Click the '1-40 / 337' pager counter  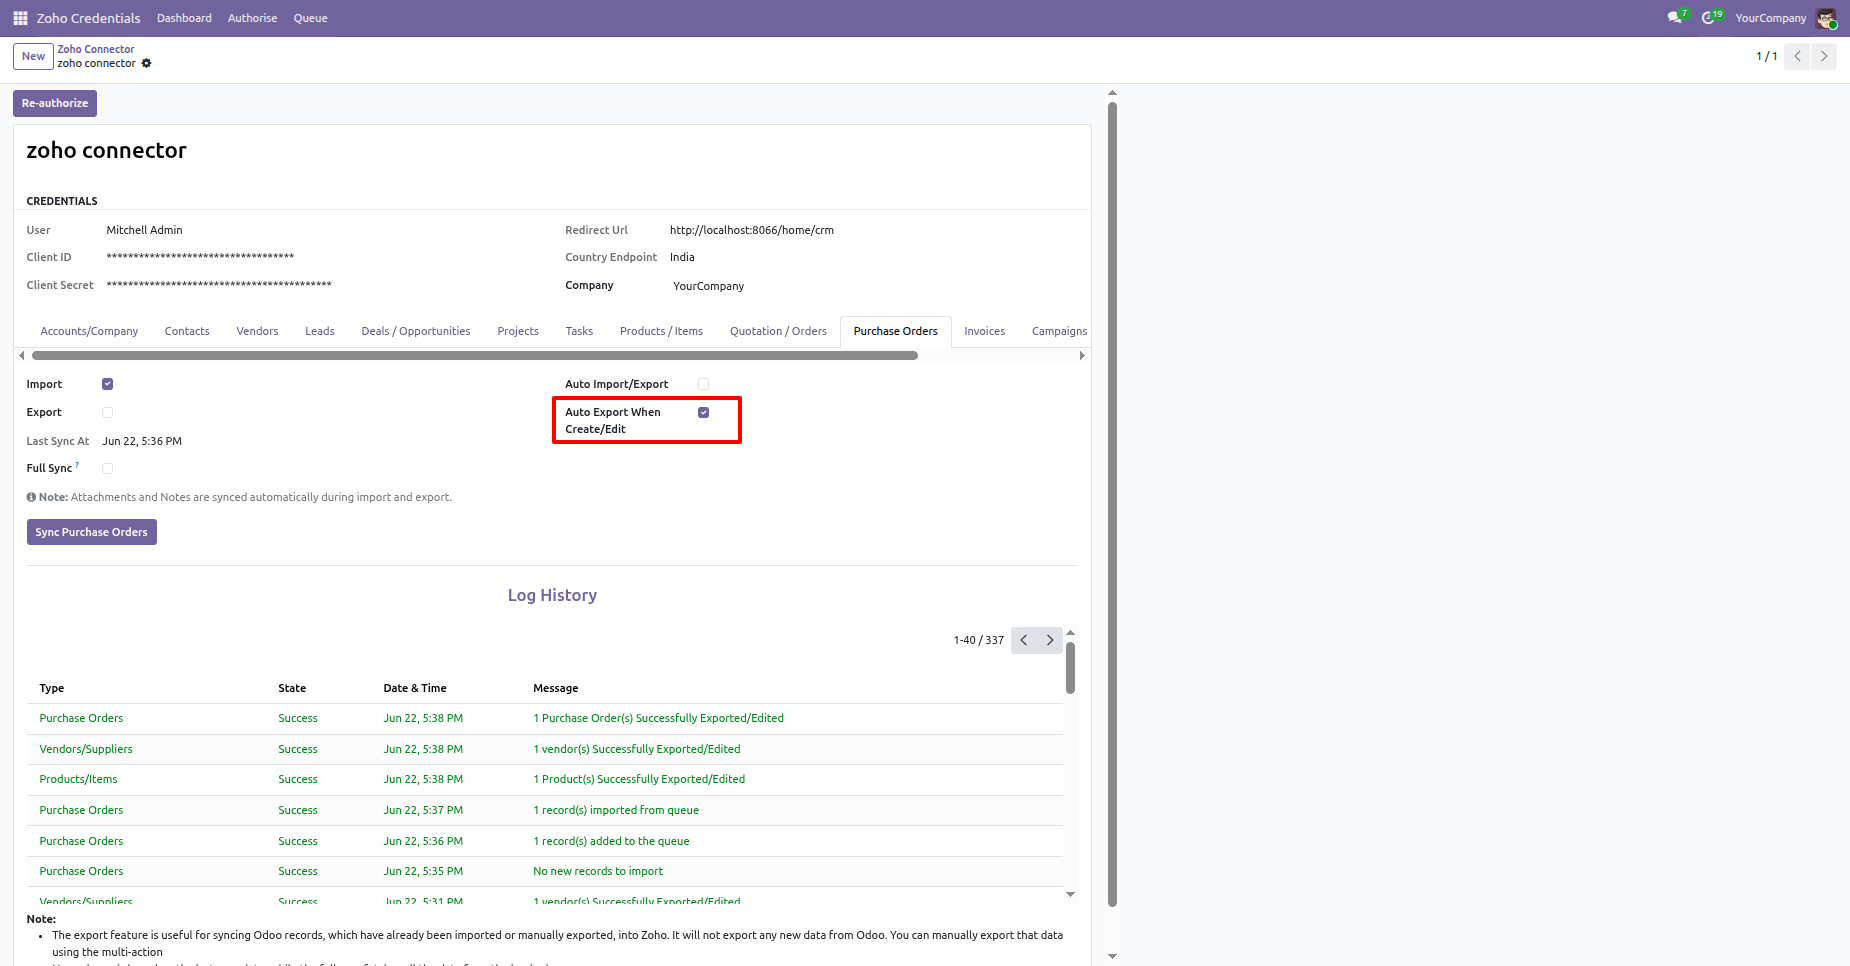click(979, 640)
